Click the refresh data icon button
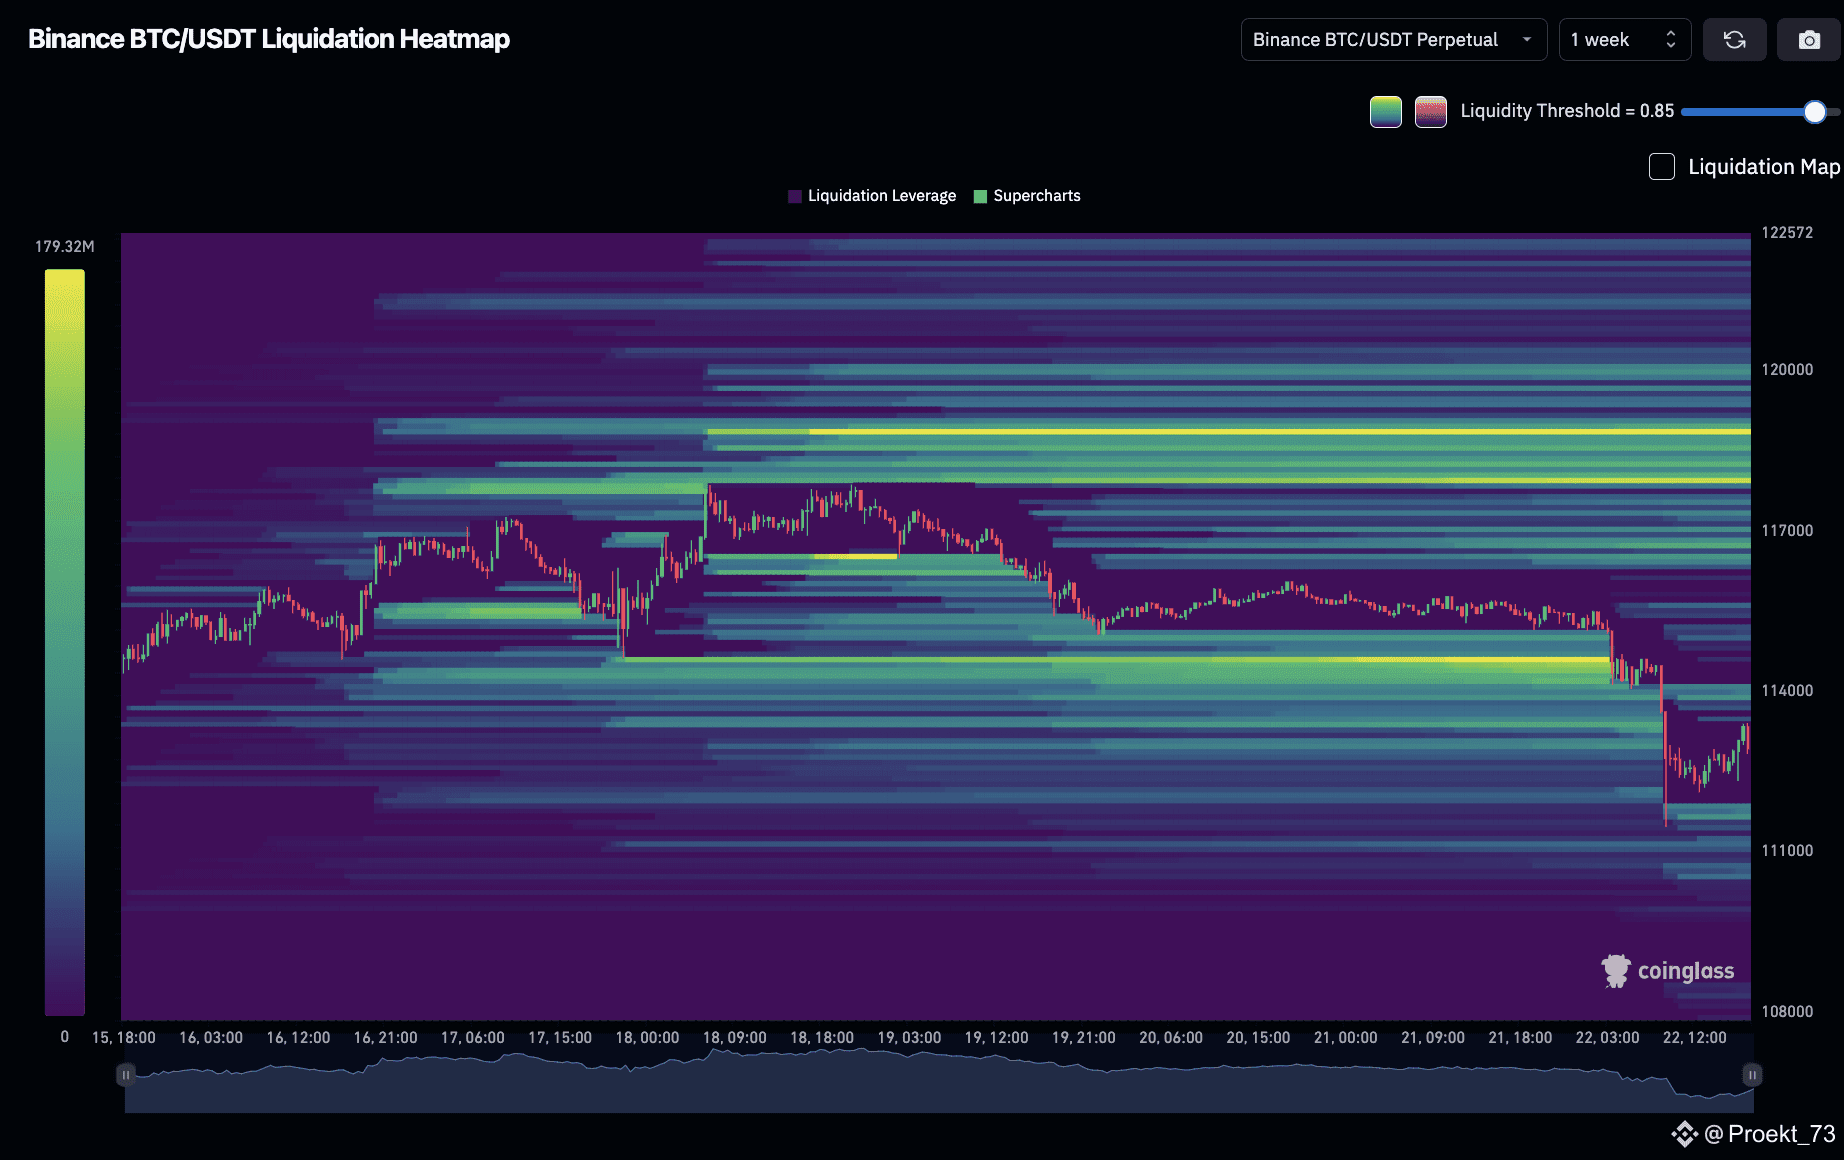 (1735, 40)
